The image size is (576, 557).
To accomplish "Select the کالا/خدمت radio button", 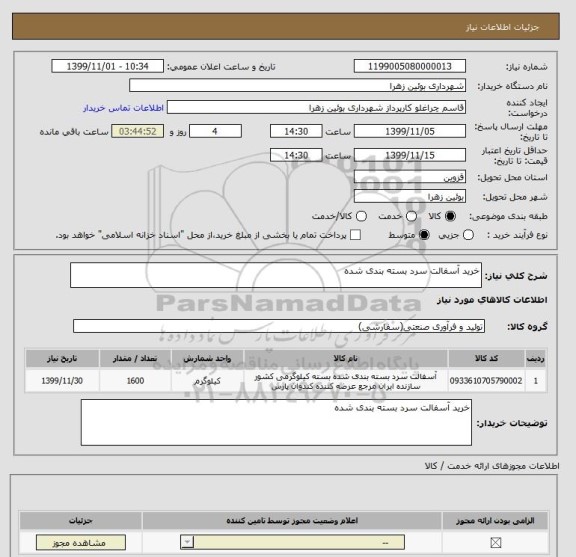I will point(361,216).
